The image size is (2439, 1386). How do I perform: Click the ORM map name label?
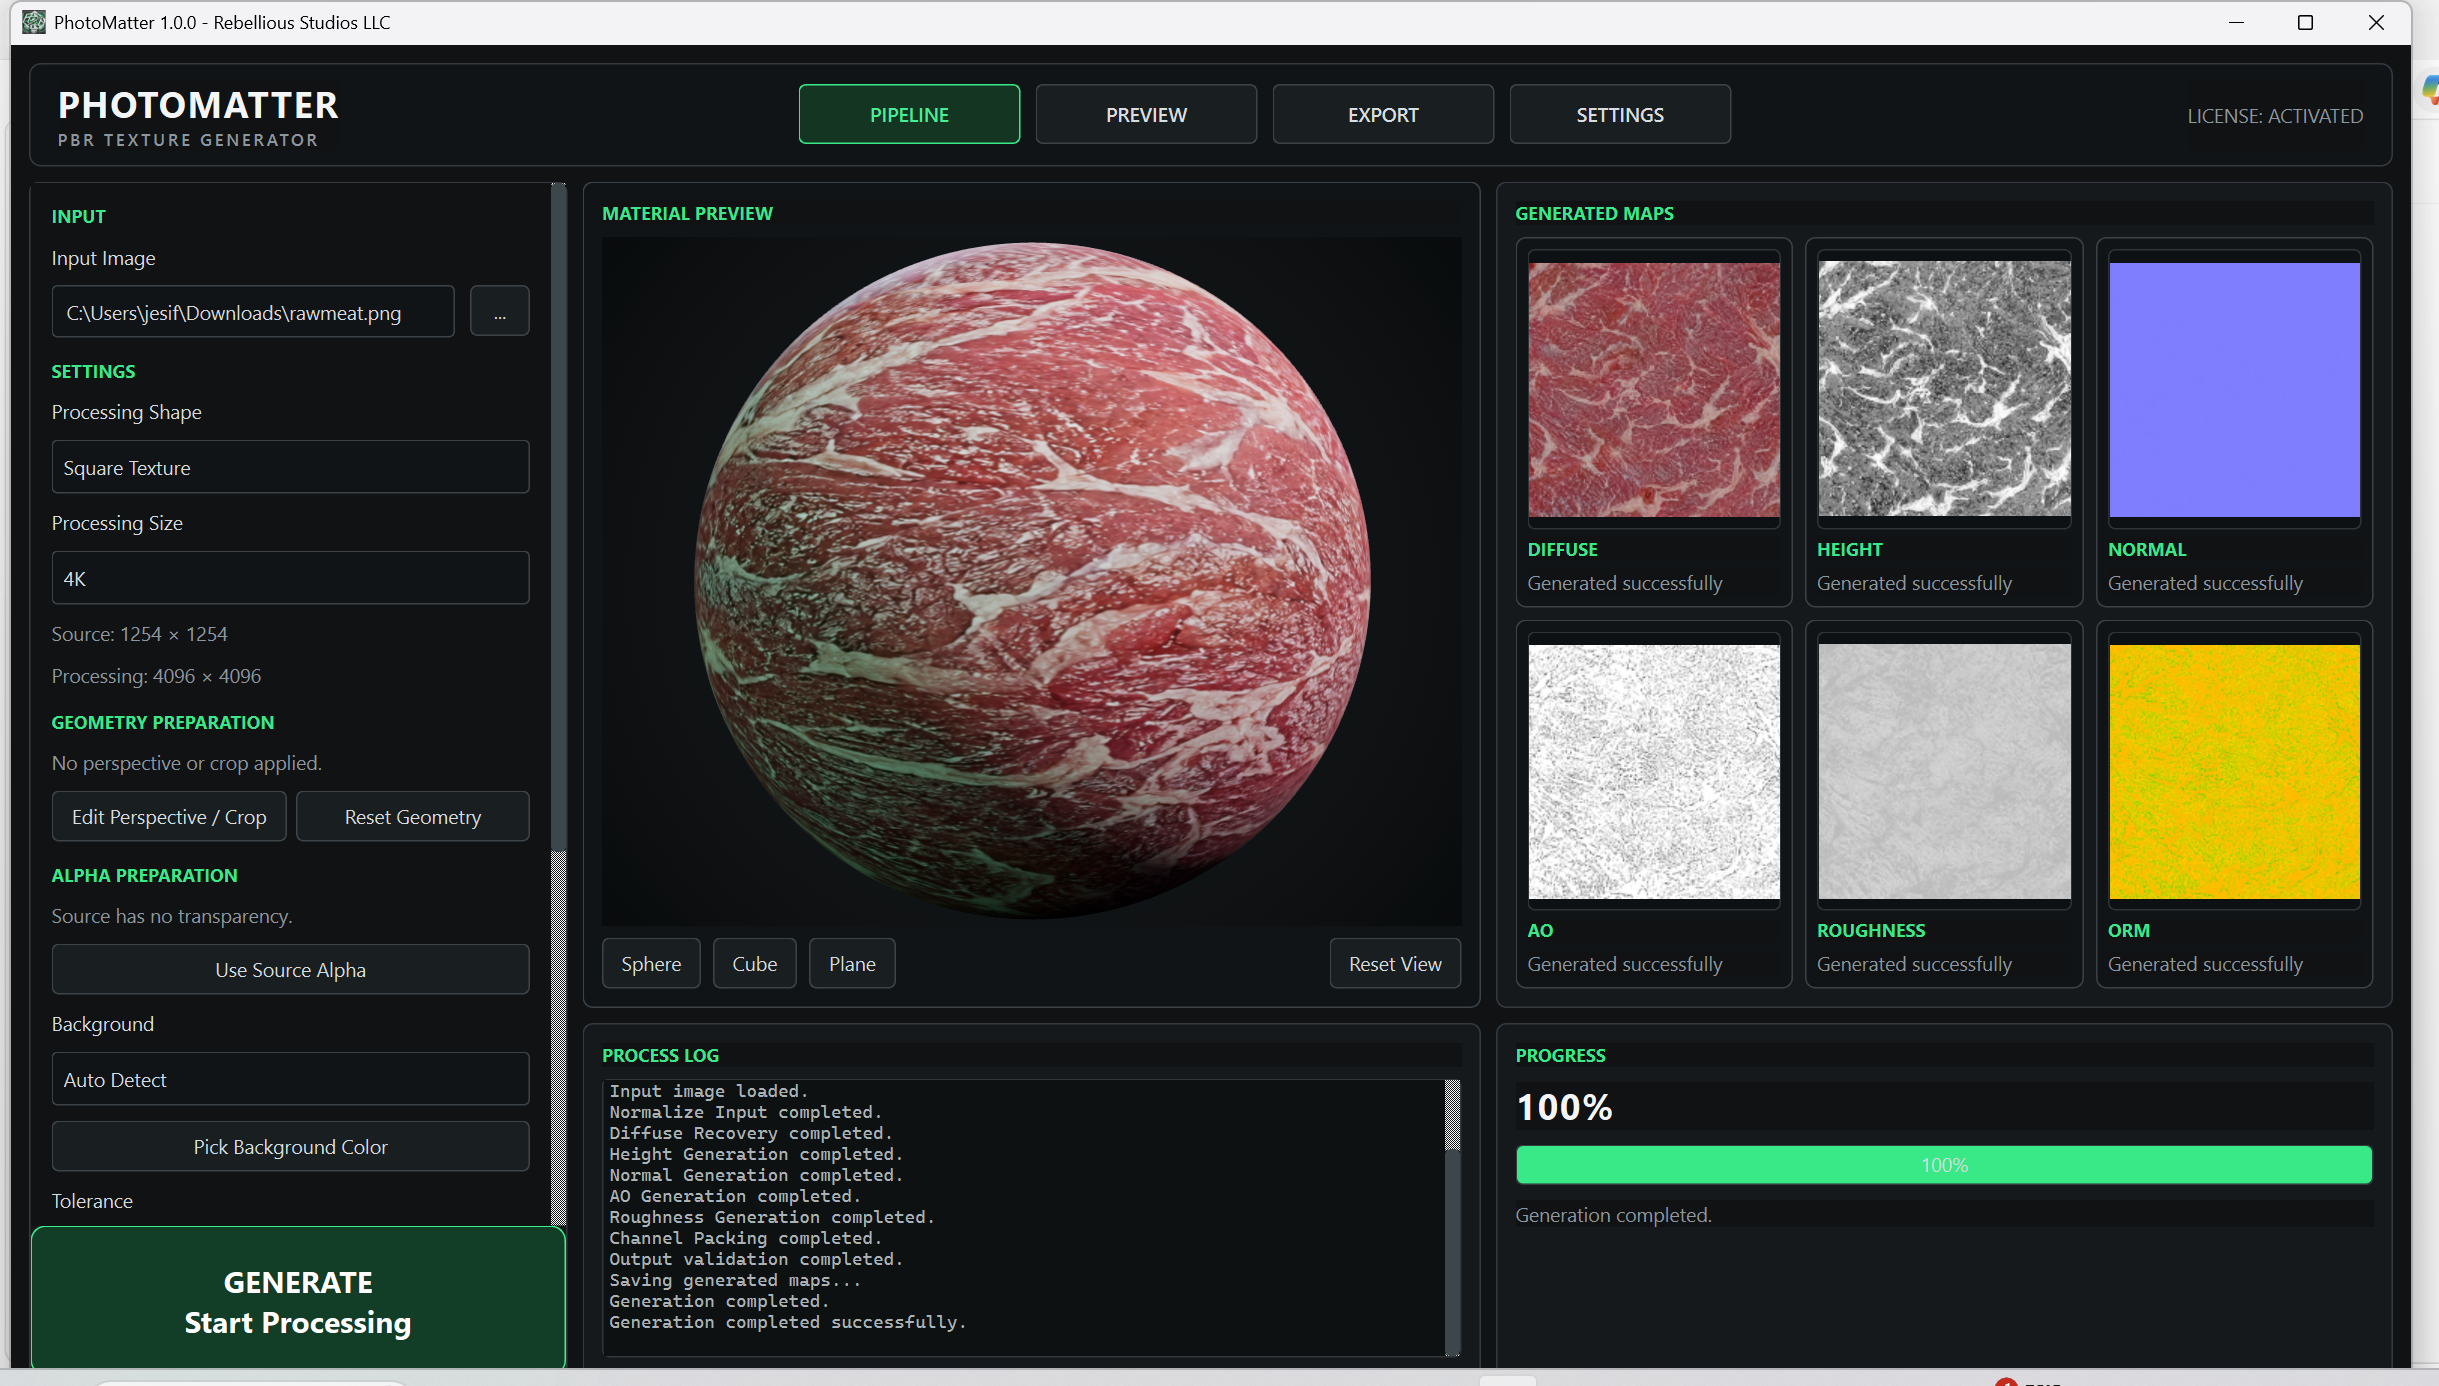2128,930
